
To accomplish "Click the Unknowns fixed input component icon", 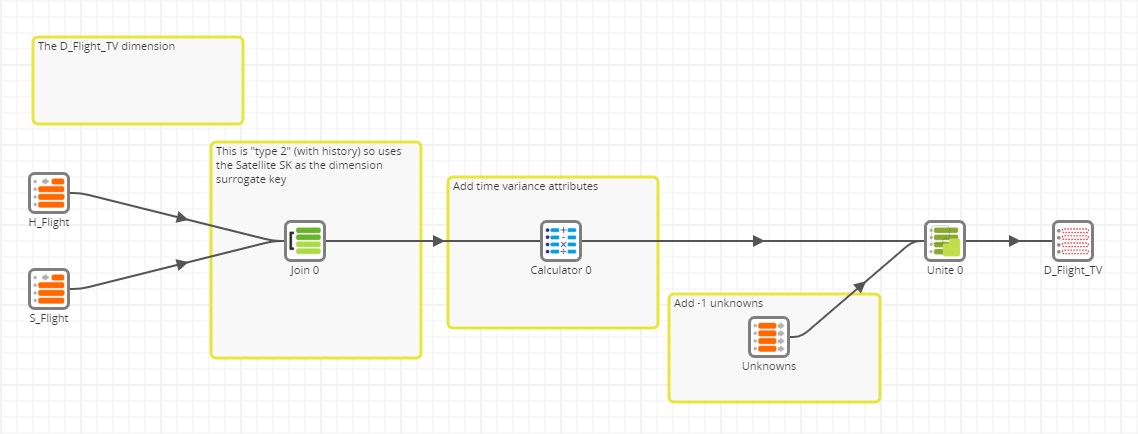I will coord(769,337).
